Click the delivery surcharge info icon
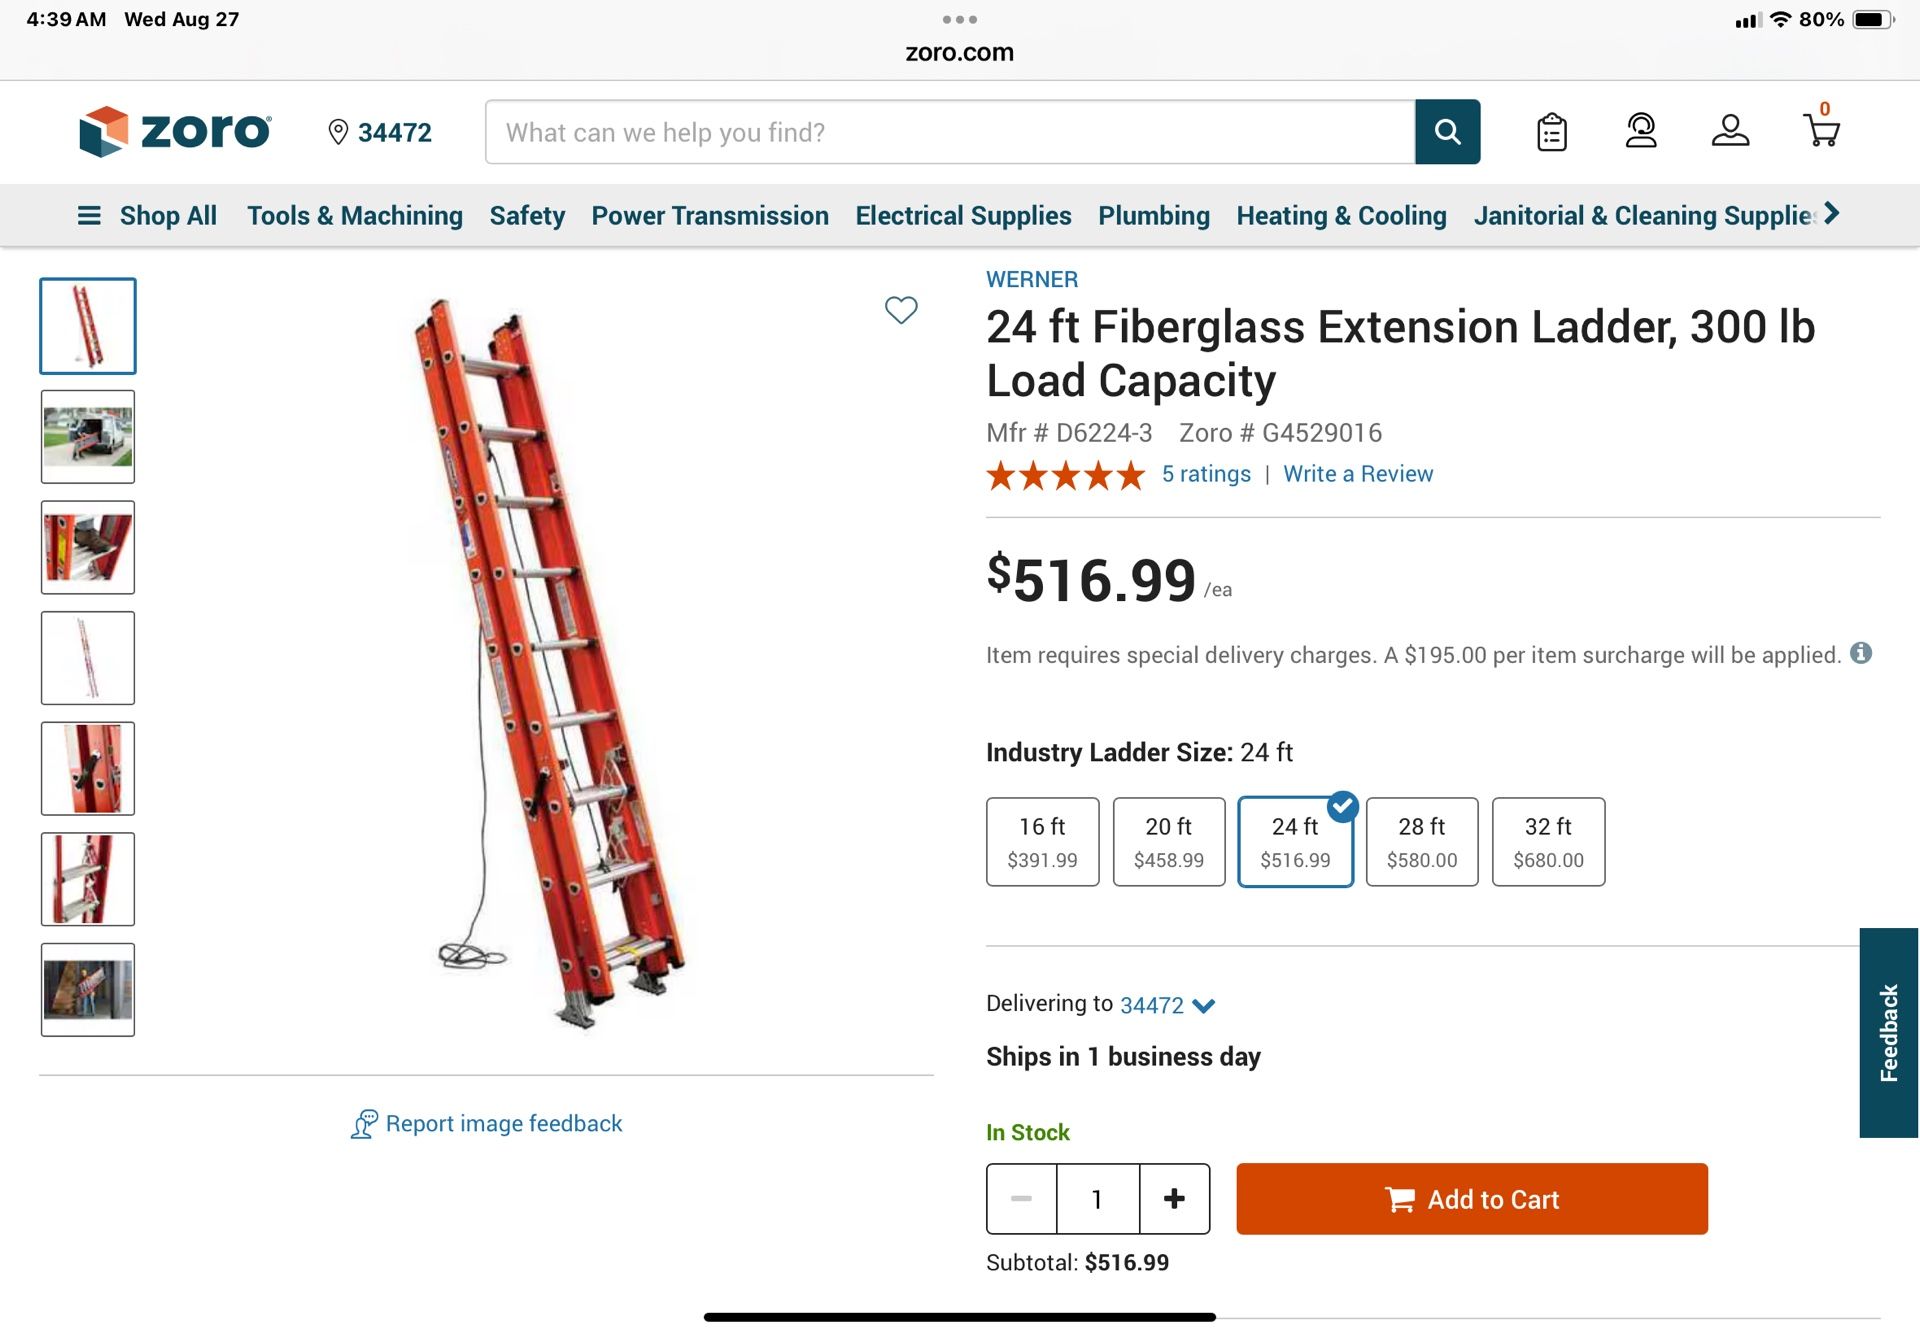The height and width of the screenshot is (1334, 1920). 1861,653
